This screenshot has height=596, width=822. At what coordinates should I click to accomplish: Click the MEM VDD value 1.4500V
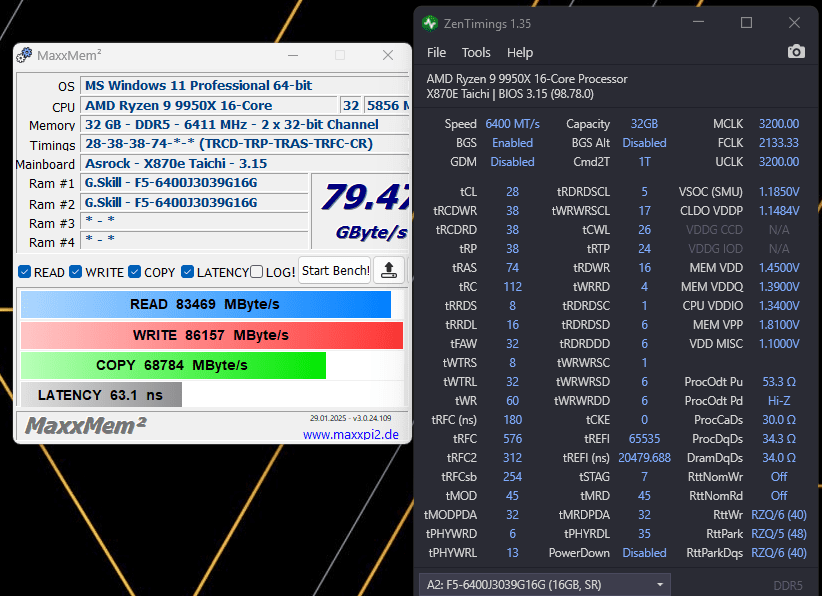tap(778, 268)
